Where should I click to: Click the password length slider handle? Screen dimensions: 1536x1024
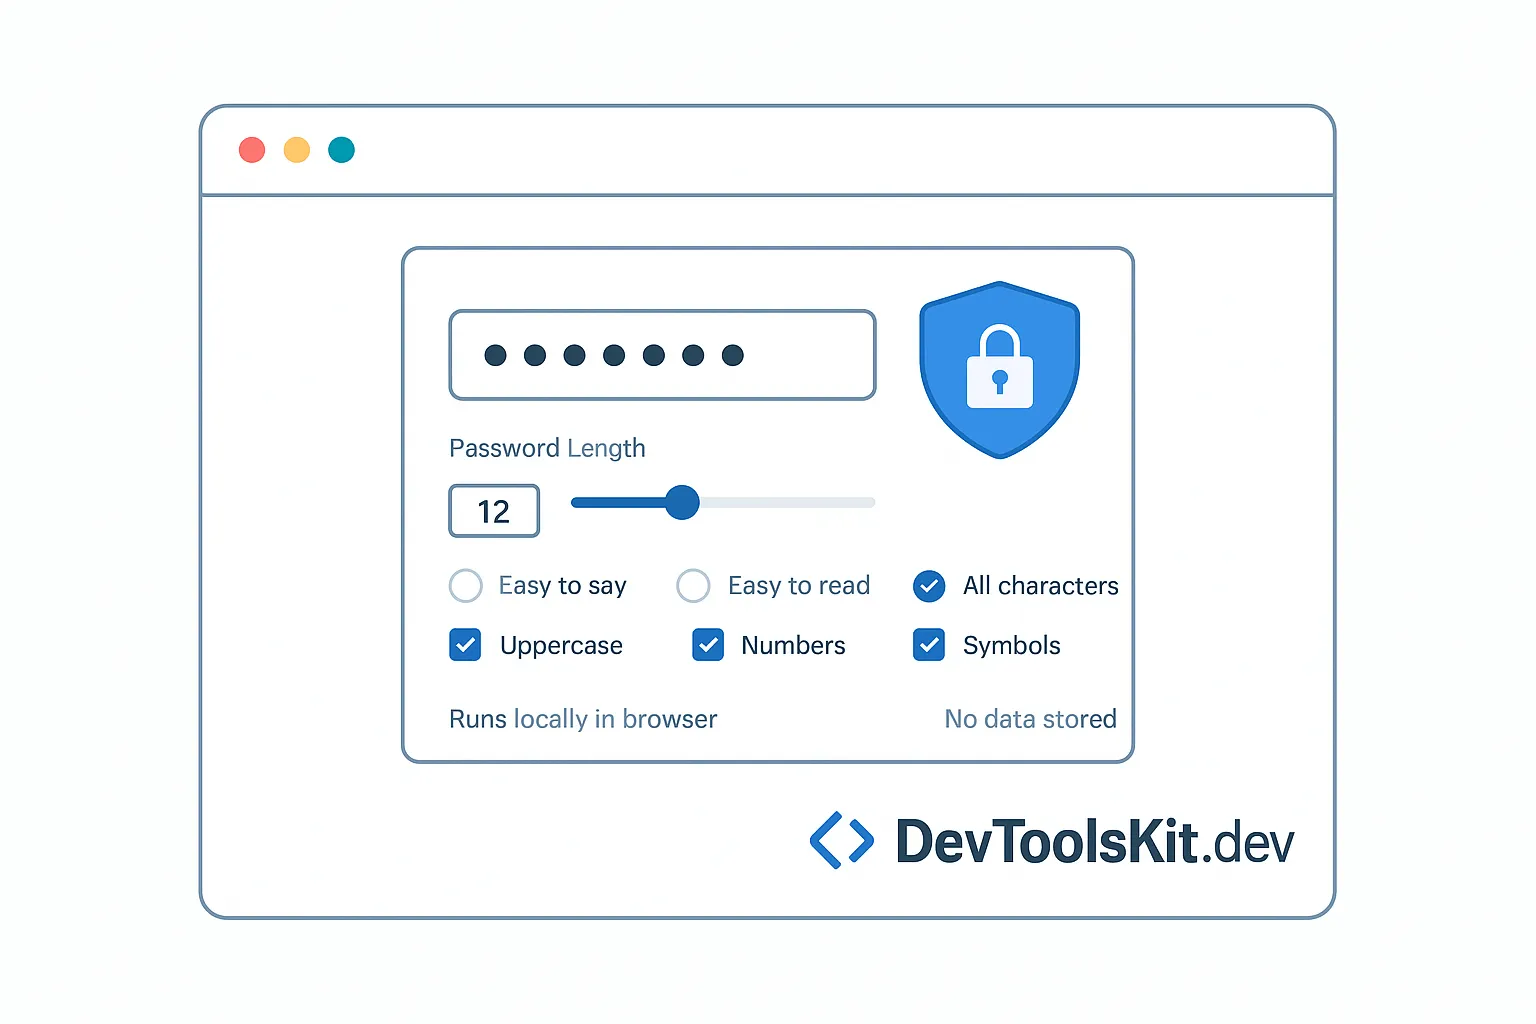(x=682, y=502)
